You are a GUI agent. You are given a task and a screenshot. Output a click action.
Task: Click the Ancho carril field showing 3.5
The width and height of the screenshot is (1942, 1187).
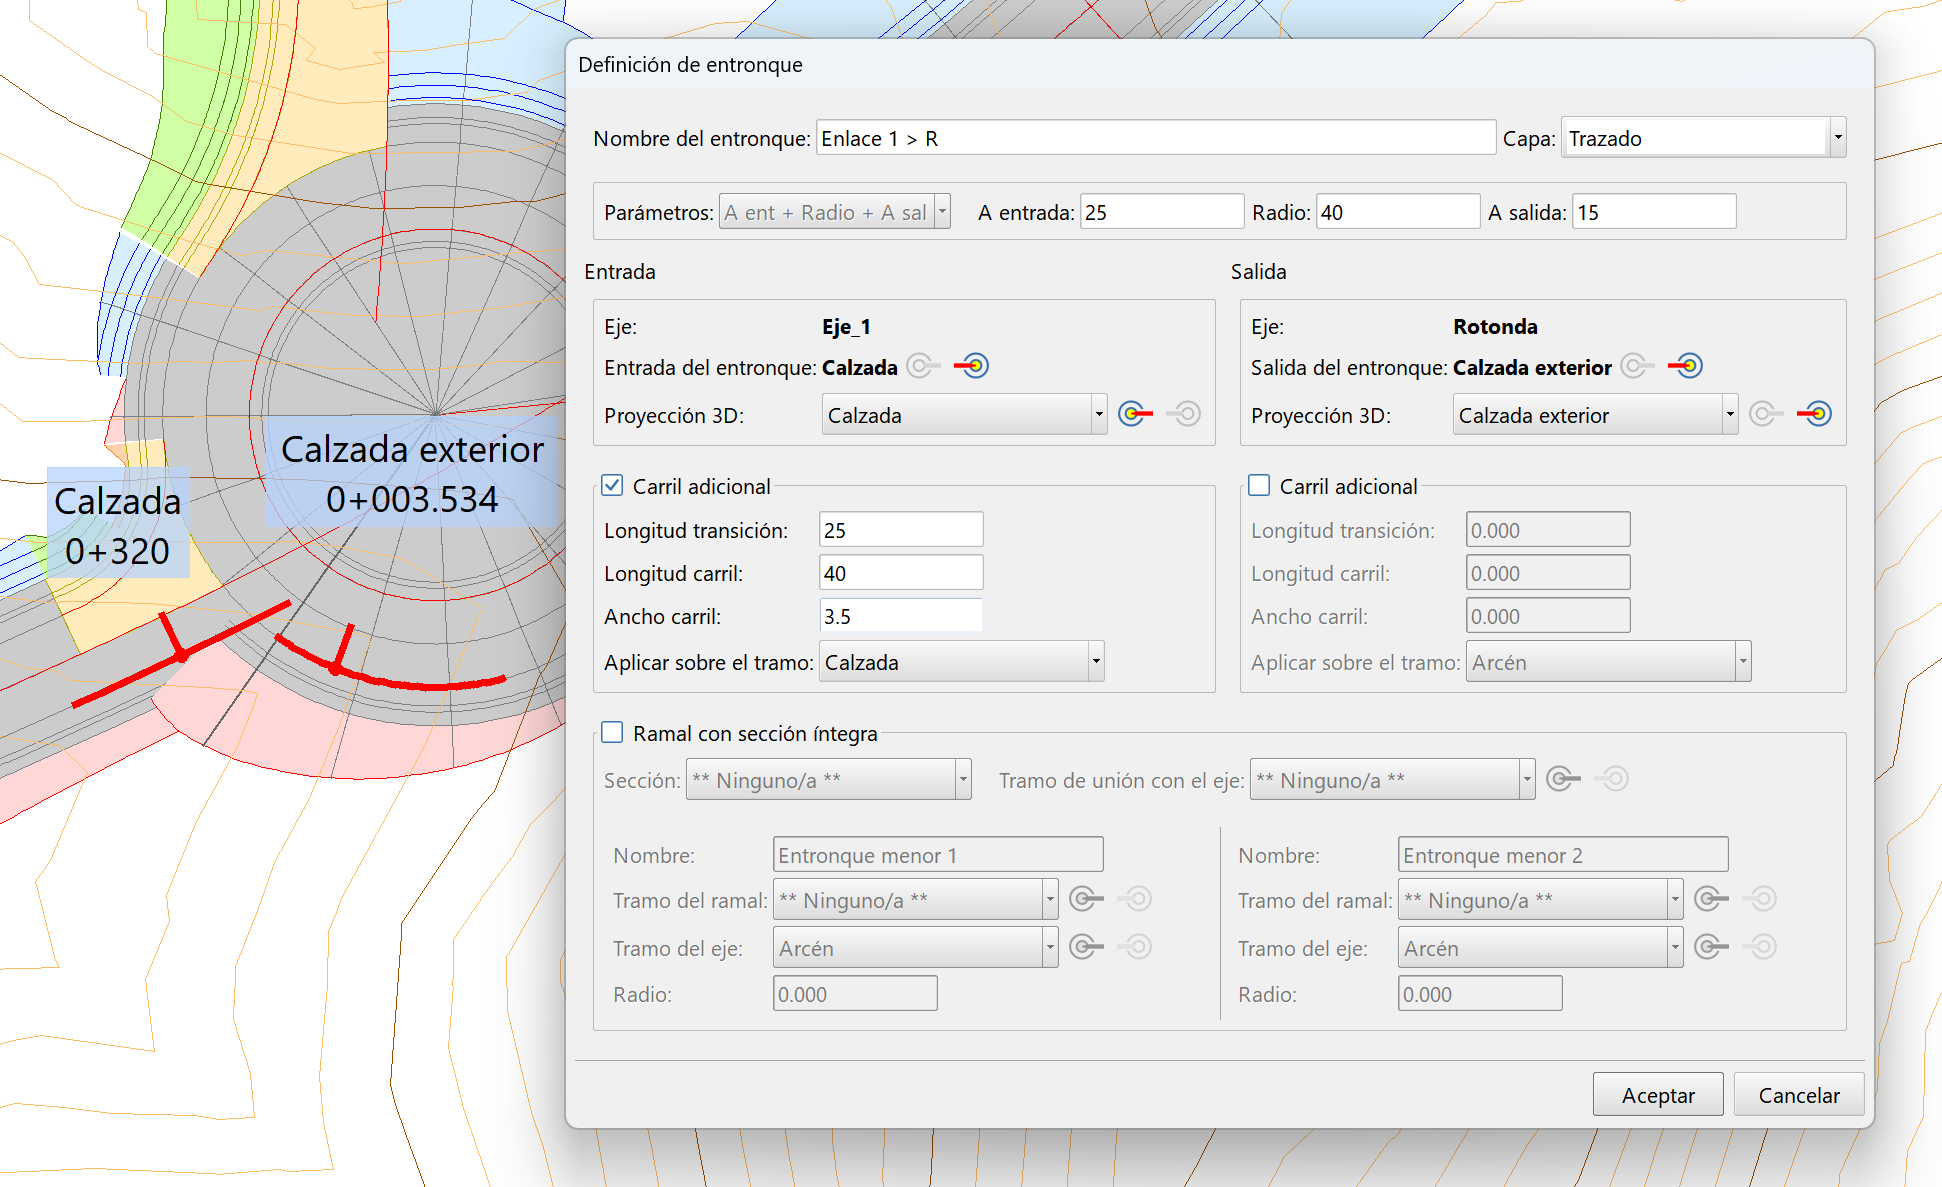click(x=900, y=616)
